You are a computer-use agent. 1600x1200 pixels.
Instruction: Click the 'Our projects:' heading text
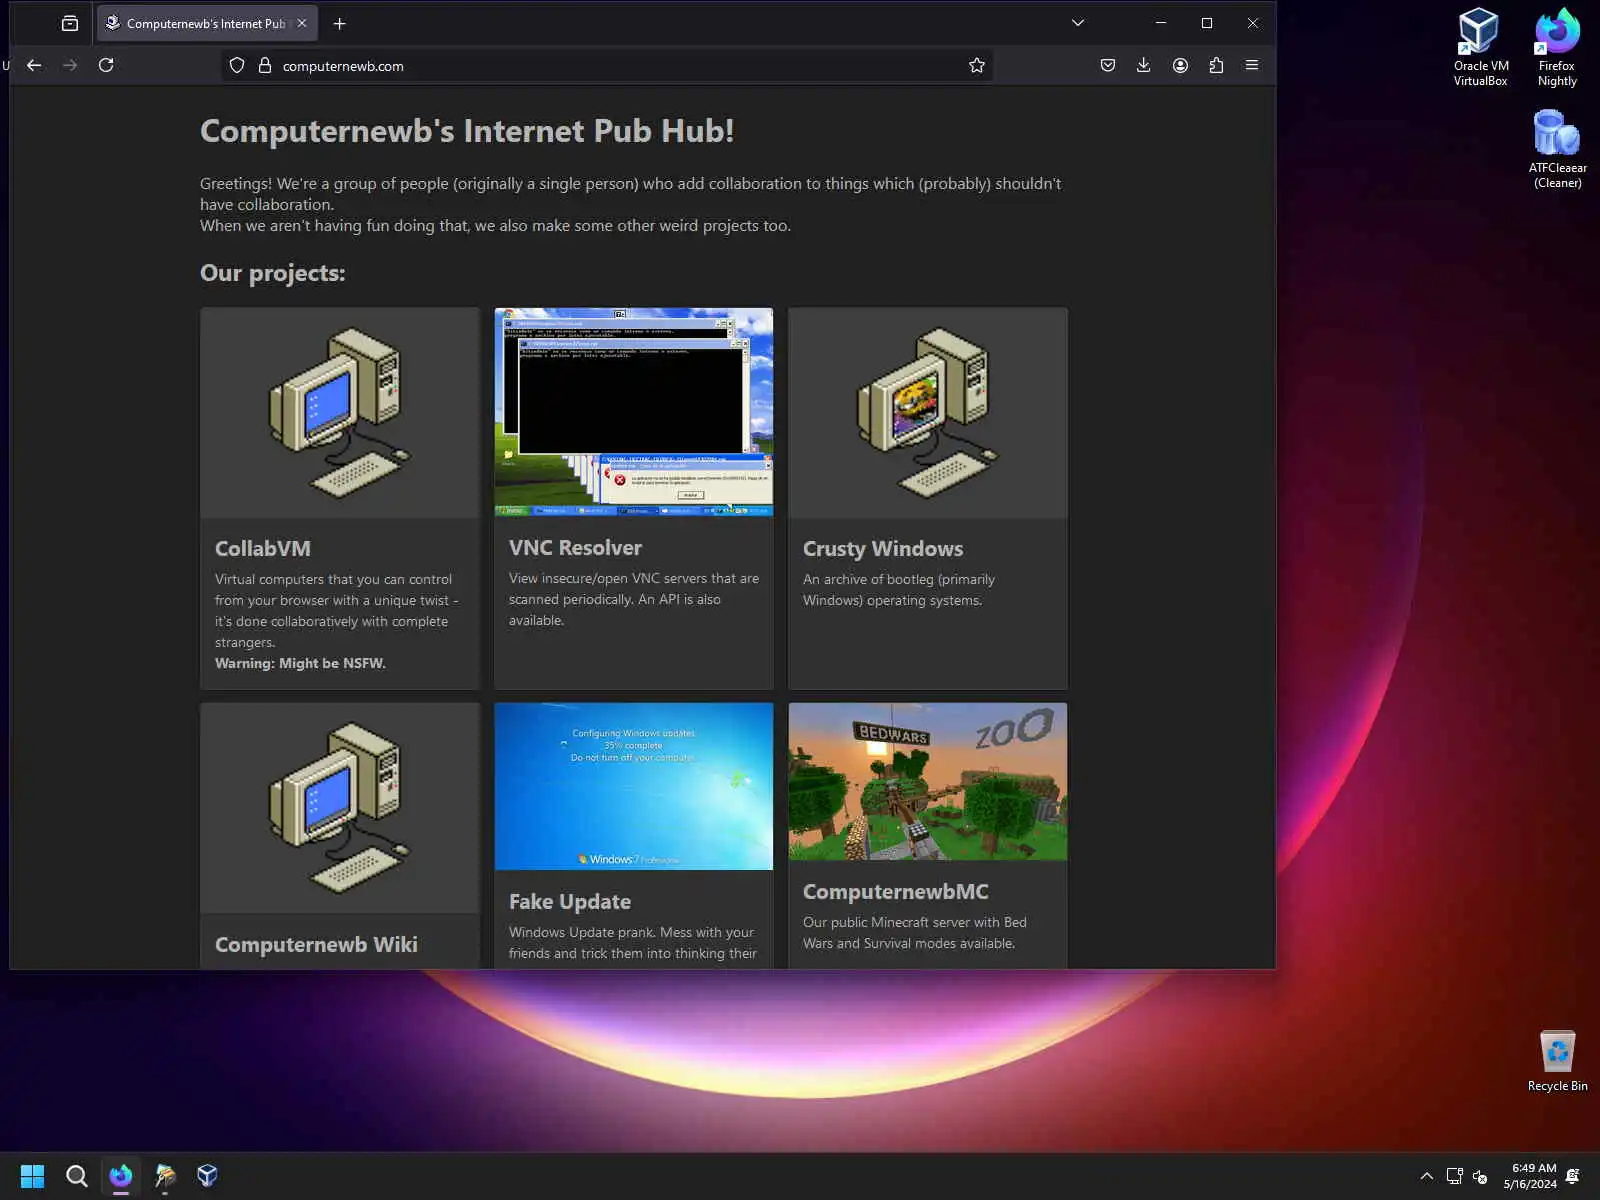pyautogui.click(x=272, y=273)
